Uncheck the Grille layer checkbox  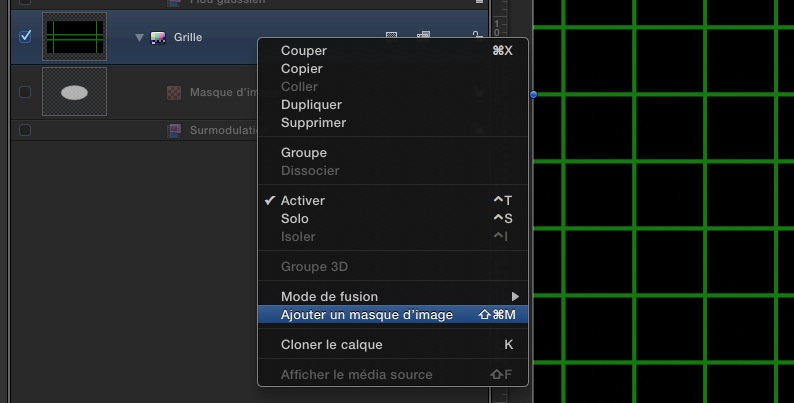click(25, 37)
